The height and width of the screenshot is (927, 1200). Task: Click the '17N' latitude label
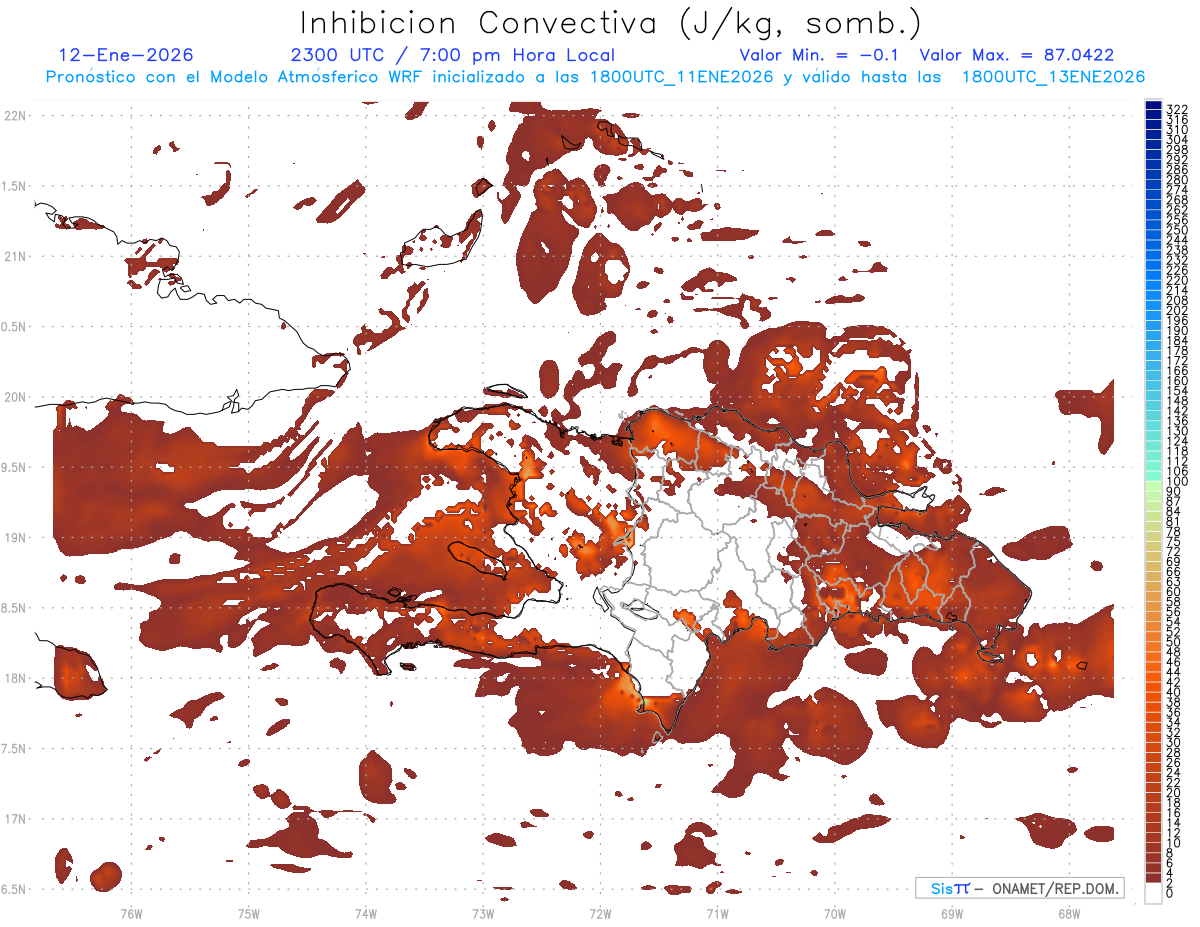(x=15, y=819)
